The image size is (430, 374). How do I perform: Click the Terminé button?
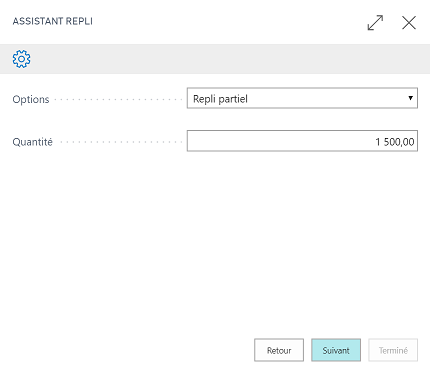(393, 350)
